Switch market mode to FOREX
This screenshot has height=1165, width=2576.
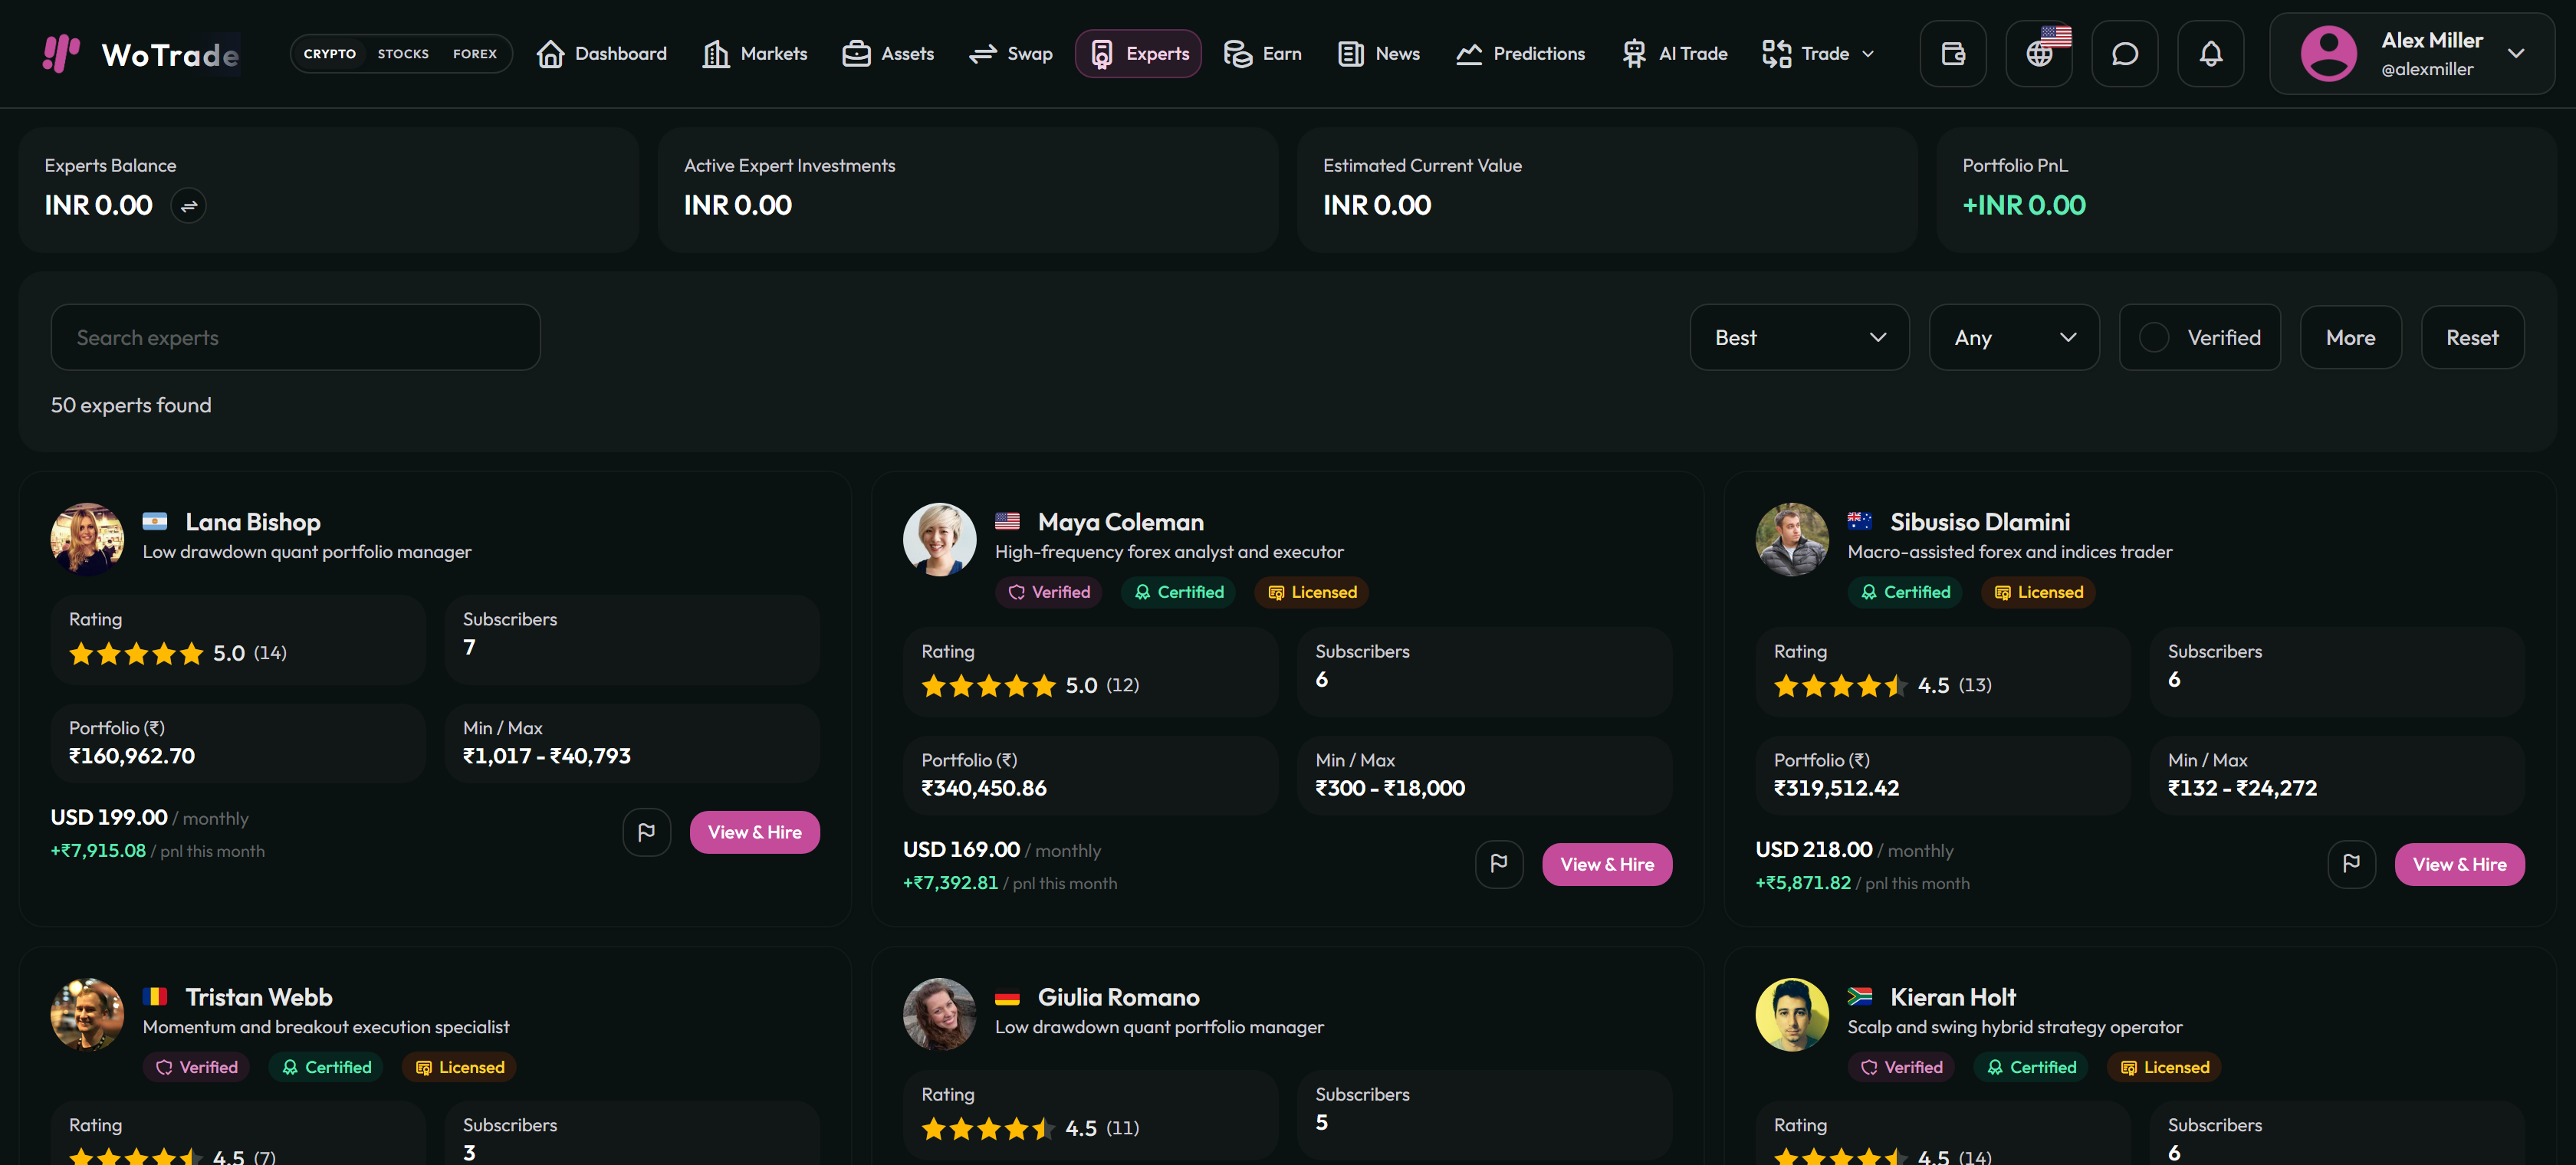coord(475,54)
